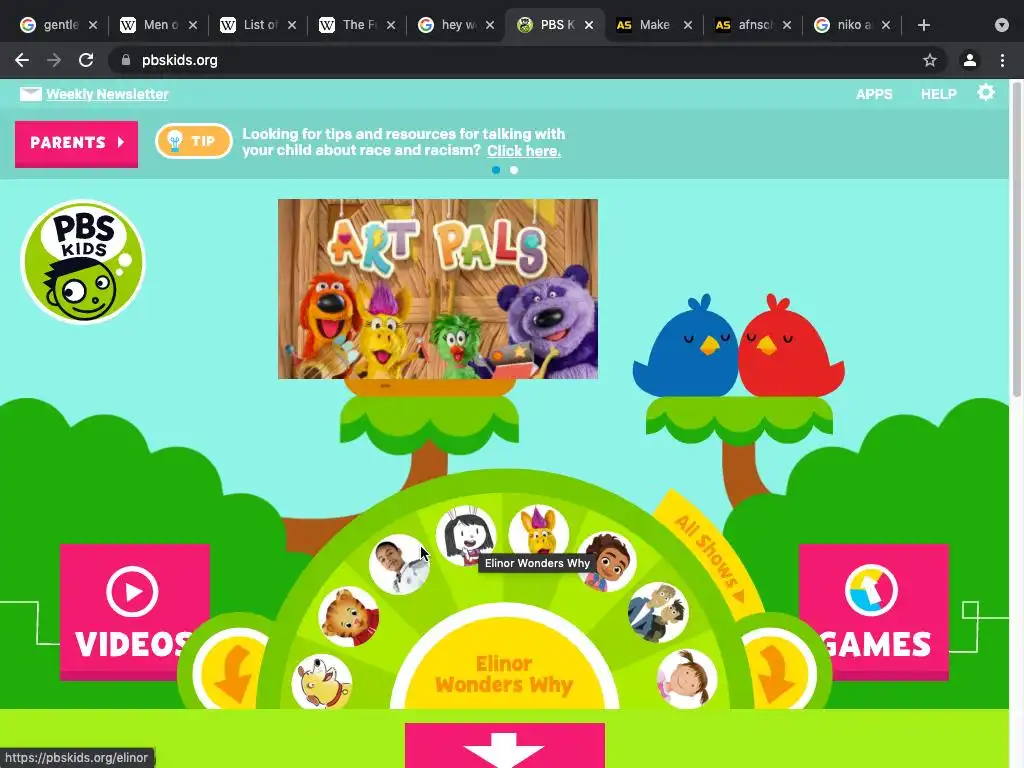Open Chrome three-dot menu
The height and width of the screenshot is (768, 1024).
click(1002, 60)
